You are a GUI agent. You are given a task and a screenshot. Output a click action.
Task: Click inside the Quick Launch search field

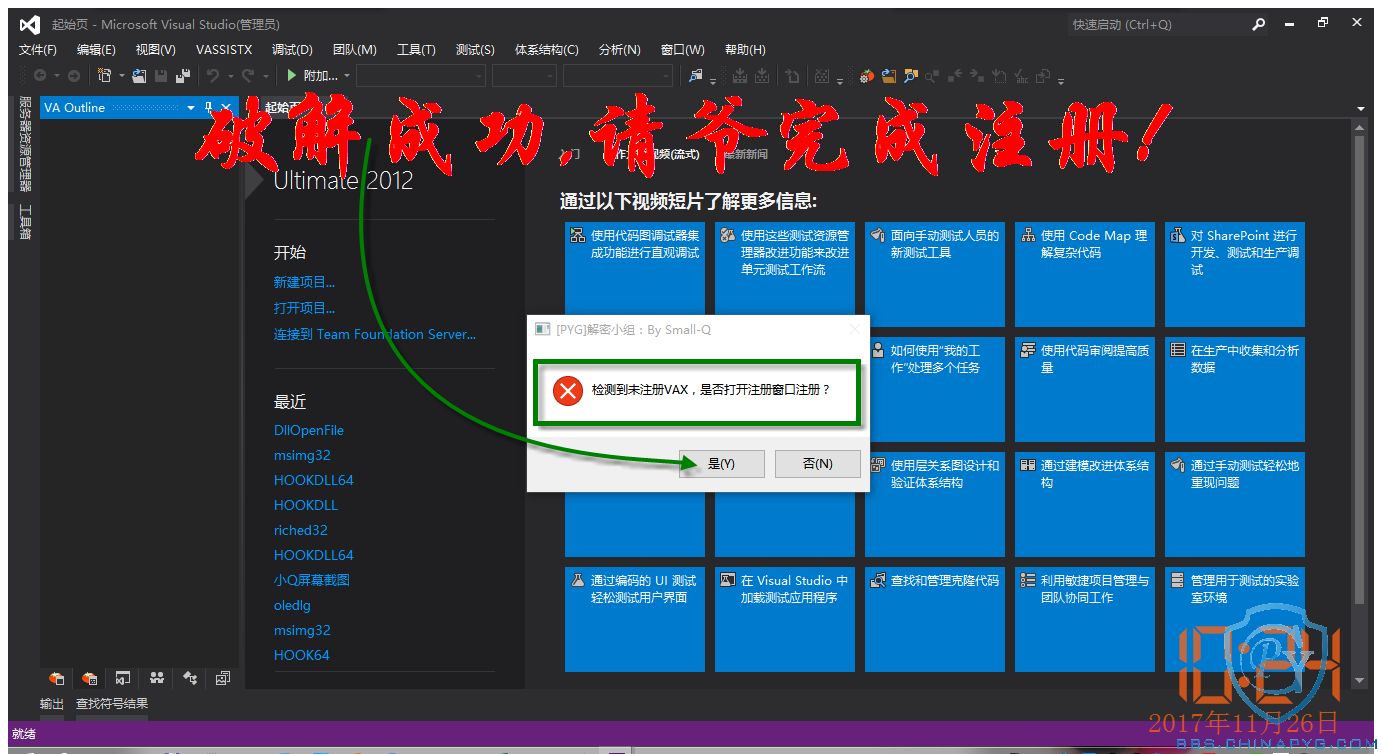1157,25
